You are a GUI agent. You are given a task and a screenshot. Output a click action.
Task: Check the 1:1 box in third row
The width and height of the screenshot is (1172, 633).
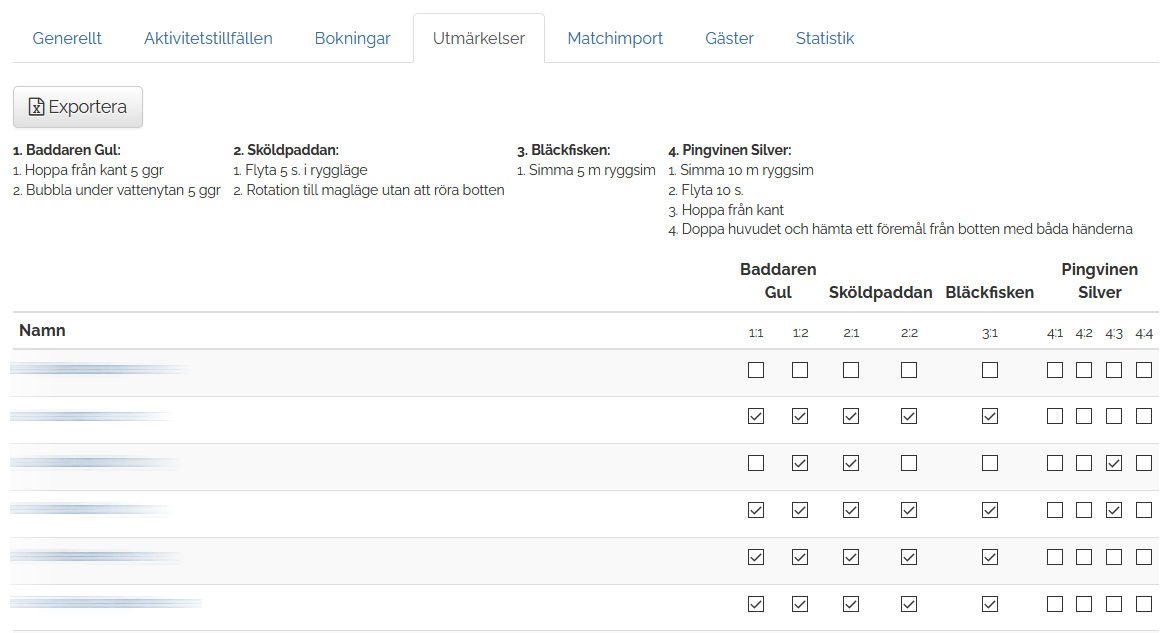pos(756,463)
